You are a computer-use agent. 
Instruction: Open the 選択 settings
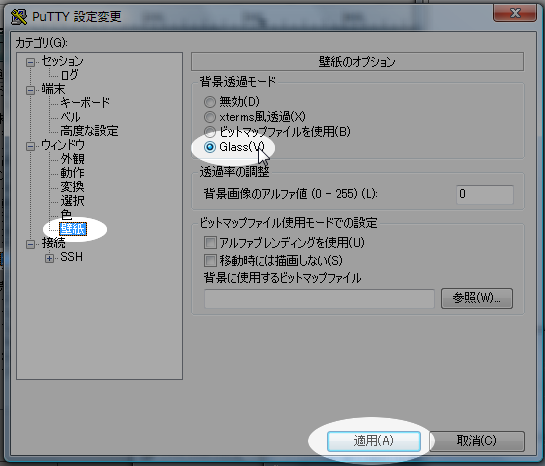tap(72, 201)
